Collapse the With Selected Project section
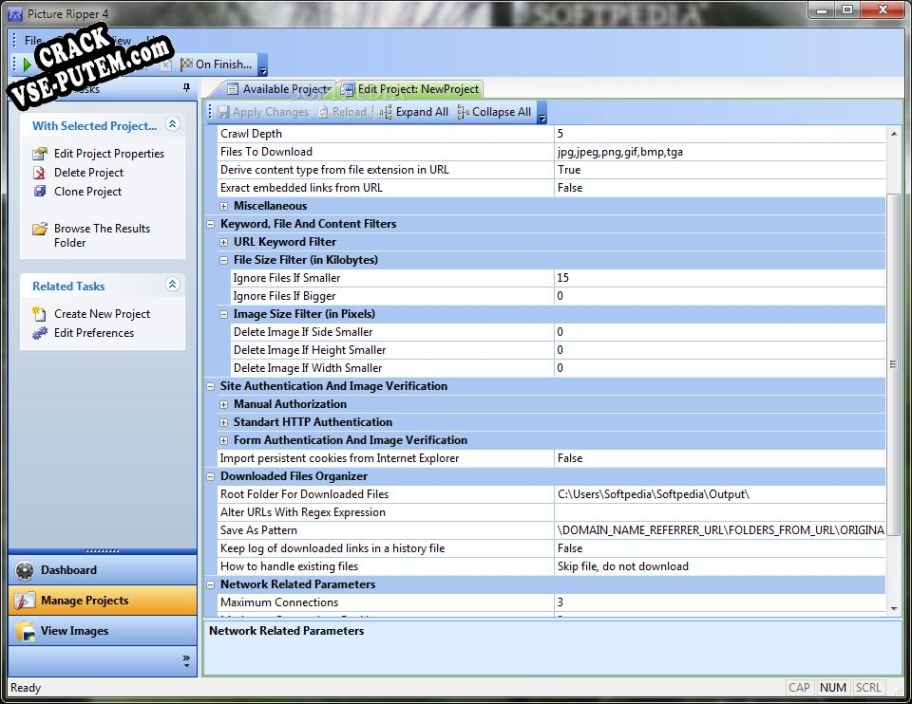Viewport: 912px width, 704px height. [x=172, y=125]
